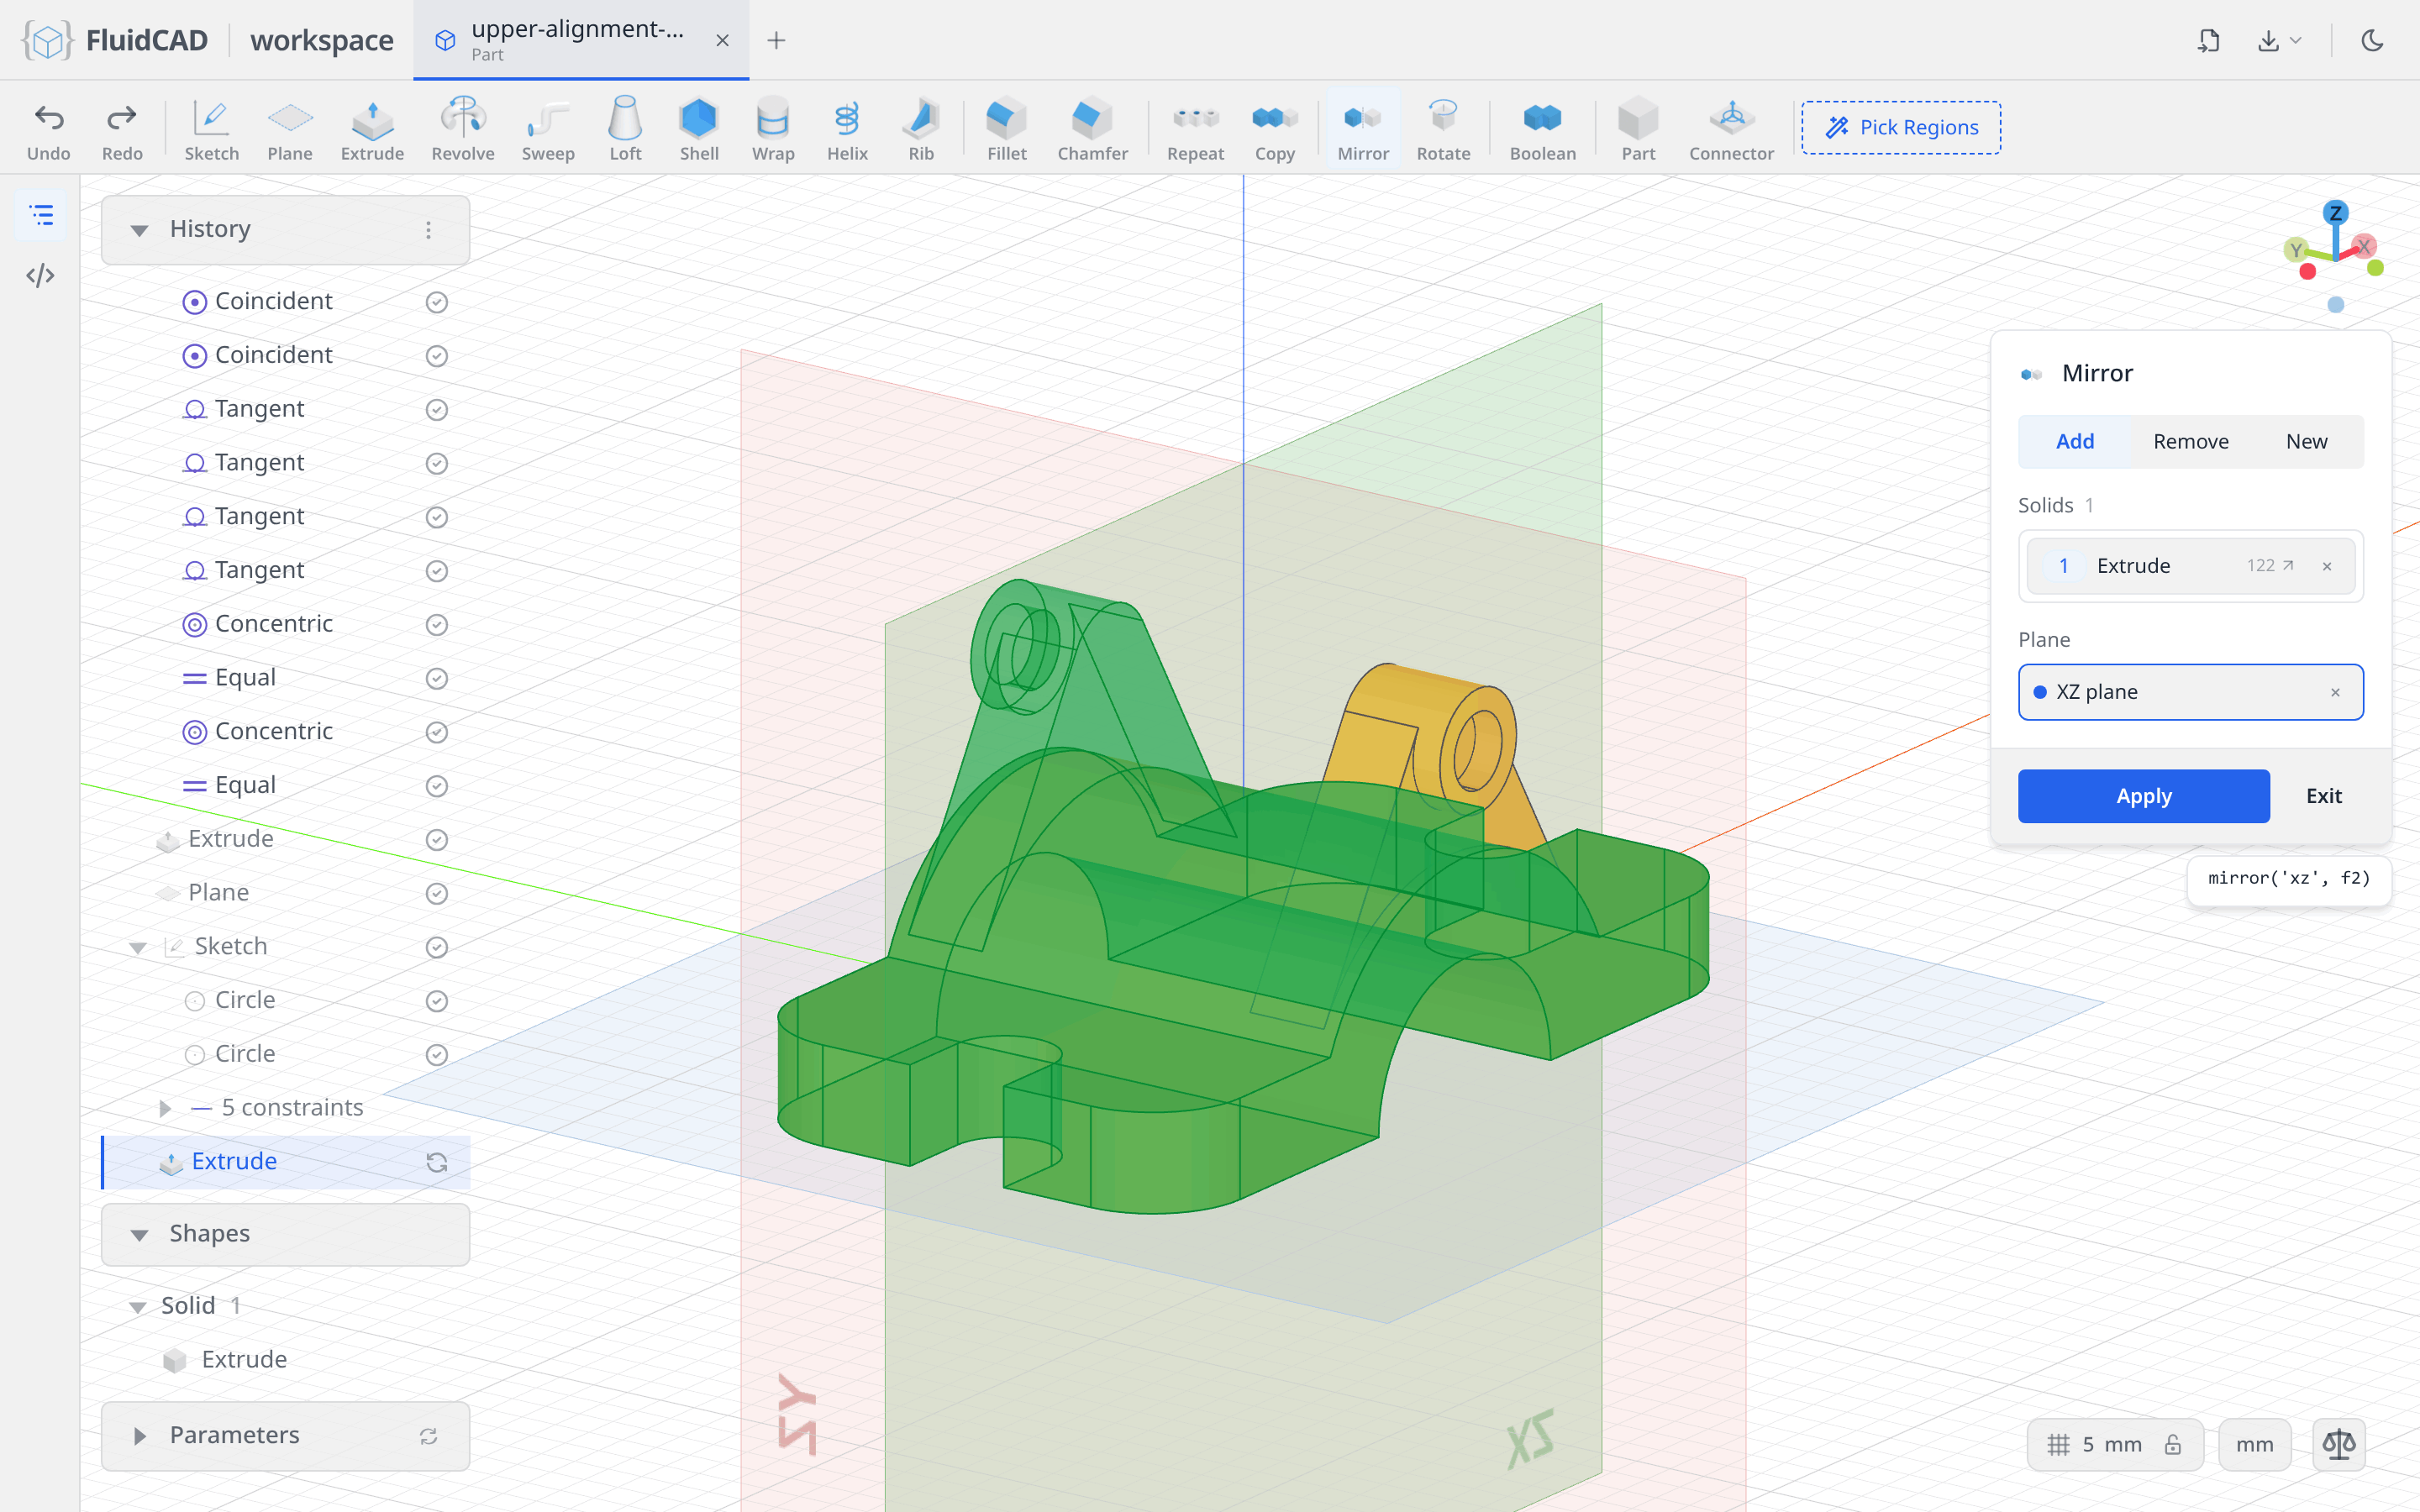Collapse the History panel

tap(139, 230)
